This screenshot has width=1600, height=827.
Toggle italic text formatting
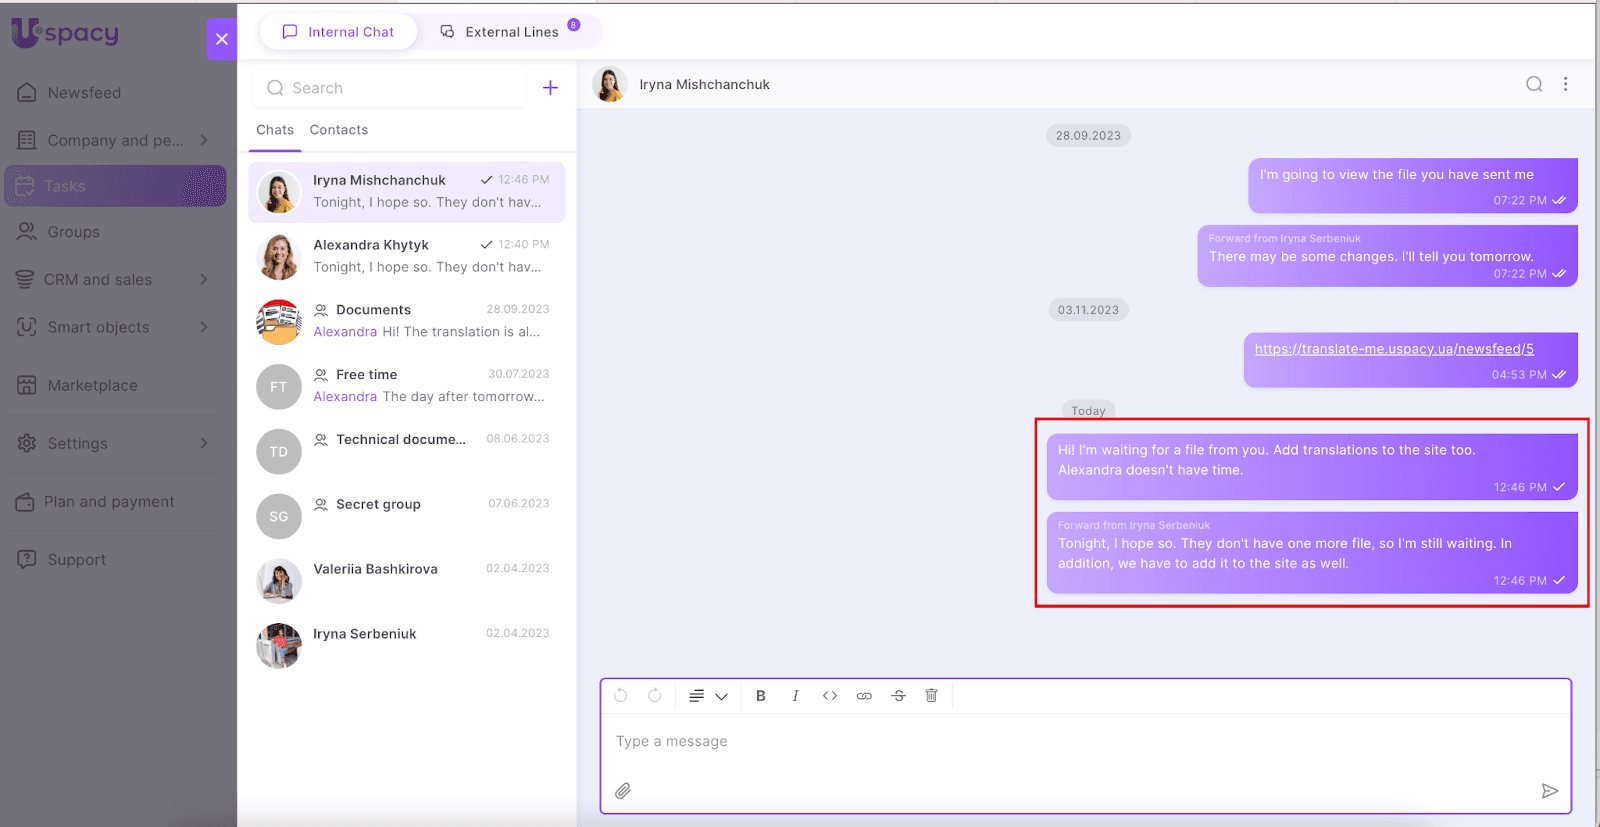(795, 696)
